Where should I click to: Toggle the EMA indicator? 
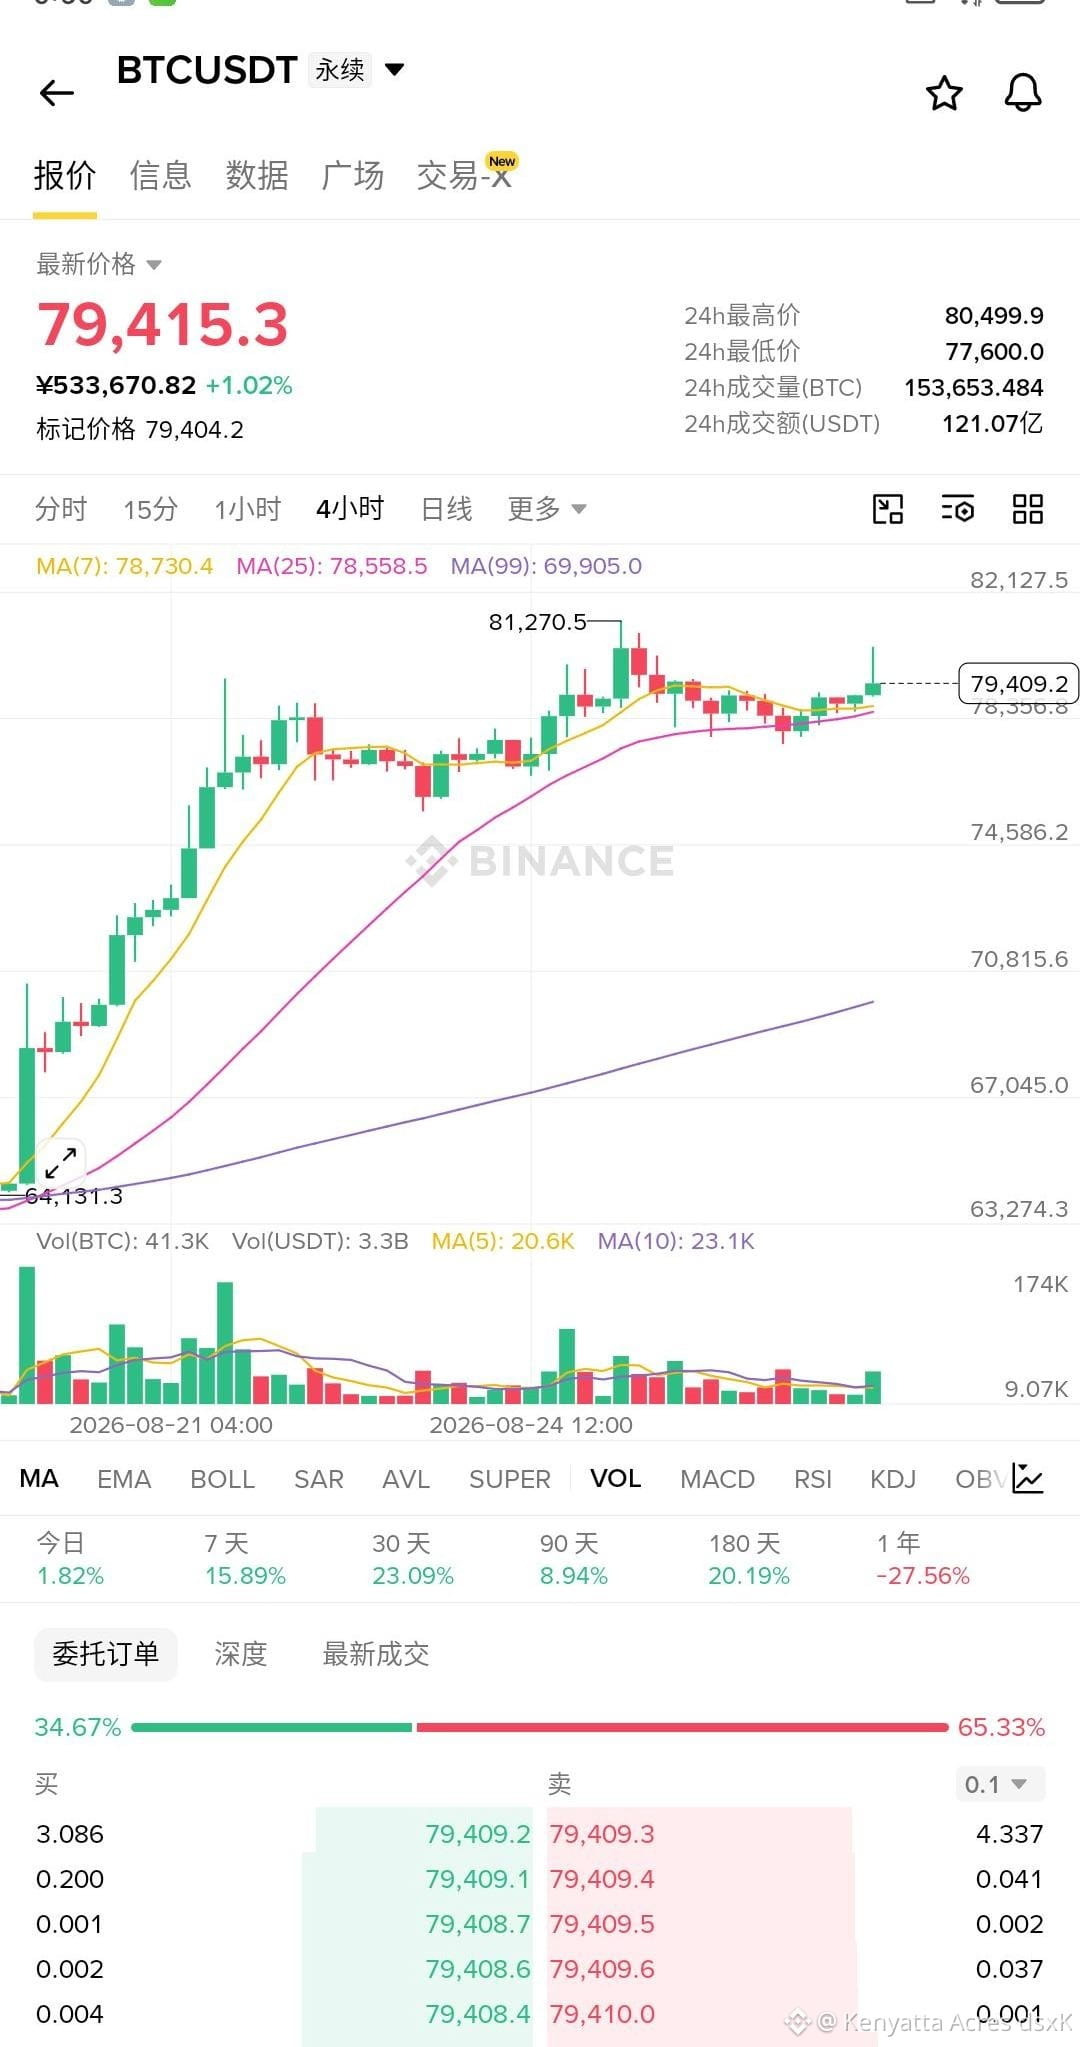tap(124, 1478)
